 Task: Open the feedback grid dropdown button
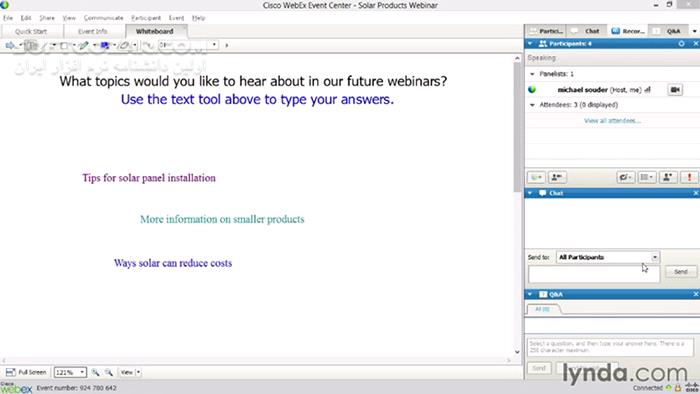click(x=646, y=178)
